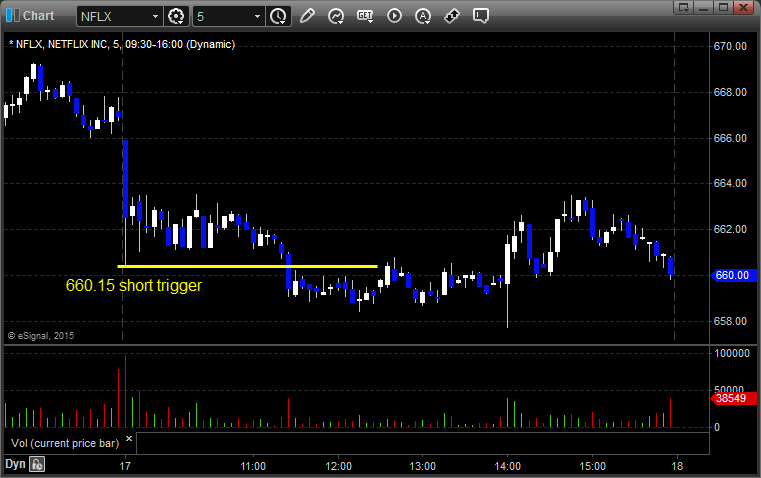761x478 pixels.
Task: Click the red 38549 volume marker
Action: (x=733, y=398)
